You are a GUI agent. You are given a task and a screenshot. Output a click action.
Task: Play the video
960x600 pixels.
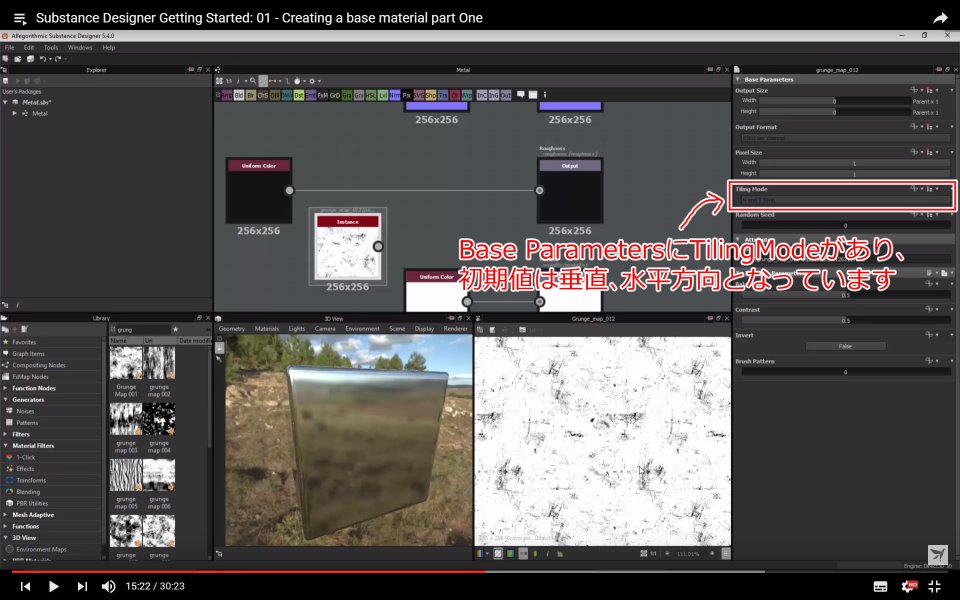point(53,586)
